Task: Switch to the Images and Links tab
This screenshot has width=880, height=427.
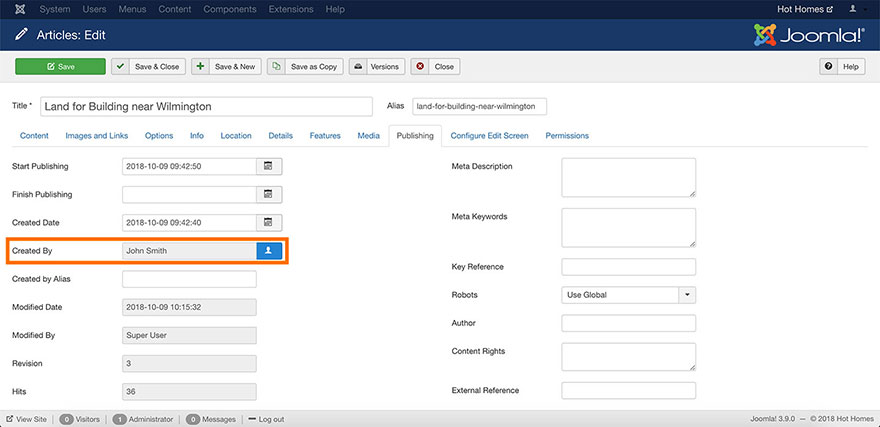Action: 97,136
